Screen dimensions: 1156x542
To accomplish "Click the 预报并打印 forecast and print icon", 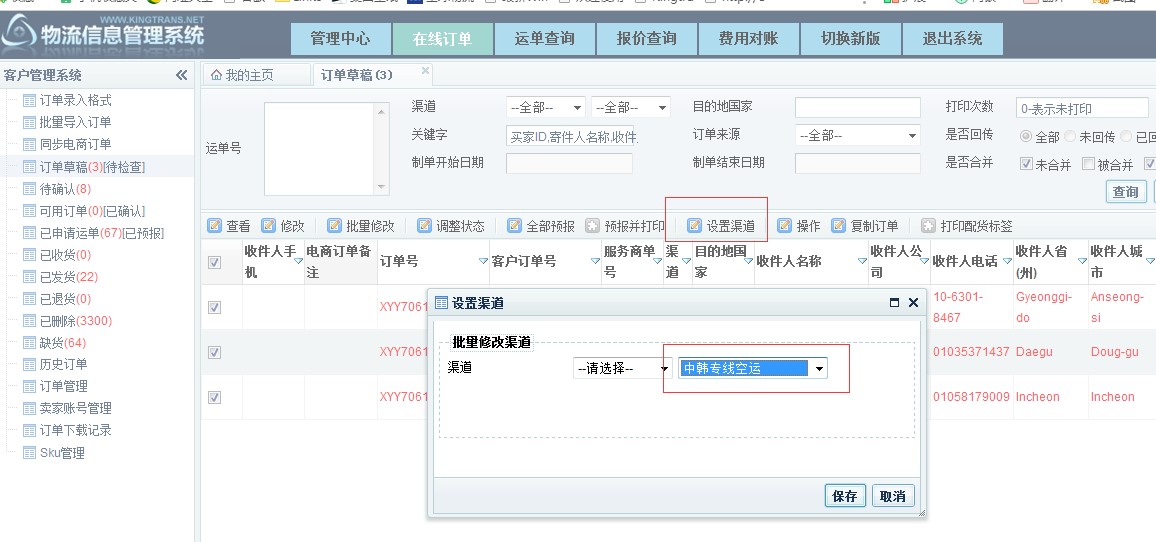I will (x=593, y=226).
